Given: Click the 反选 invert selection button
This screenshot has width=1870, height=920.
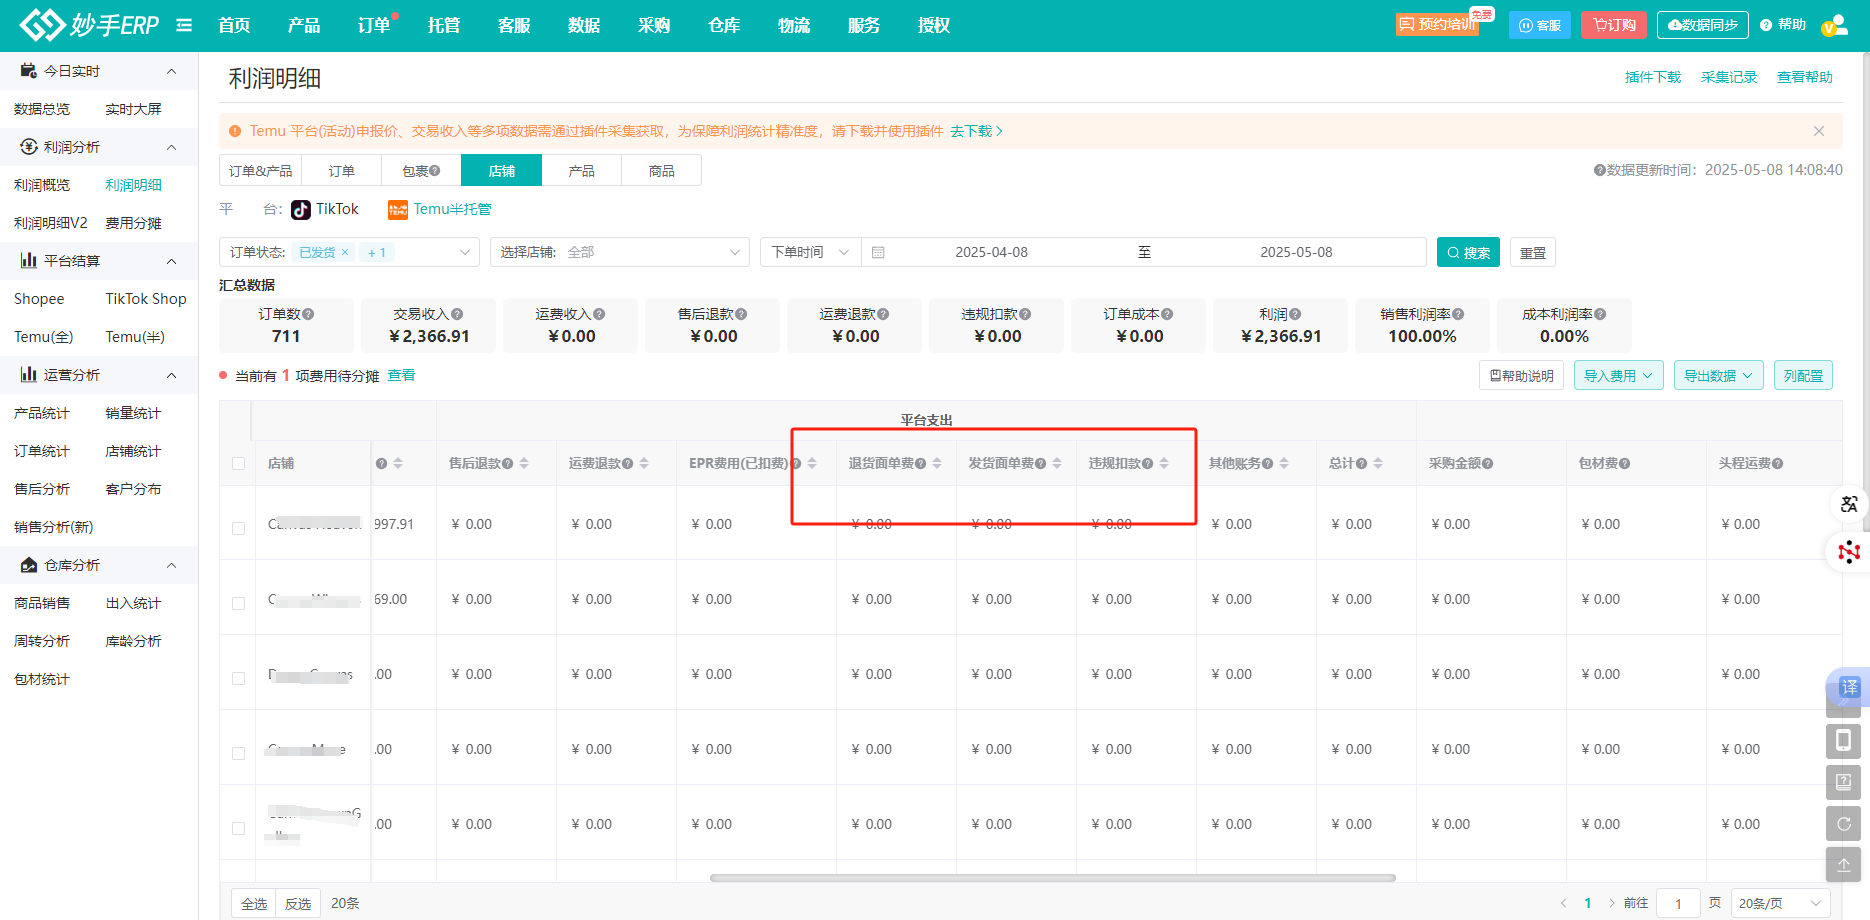Looking at the screenshot, I should 298,903.
